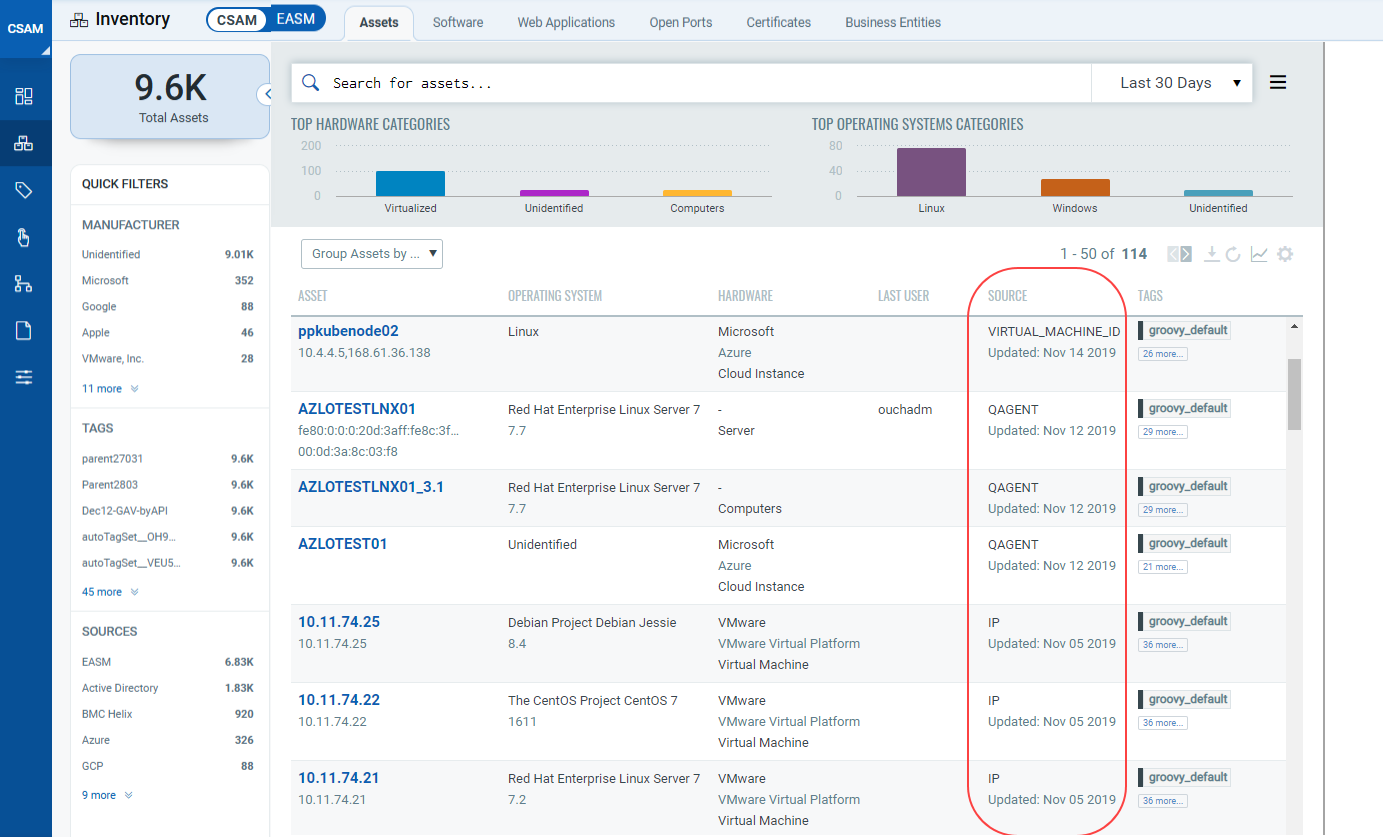Select the Assets tab
1383x837 pixels.
coord(379,22)
